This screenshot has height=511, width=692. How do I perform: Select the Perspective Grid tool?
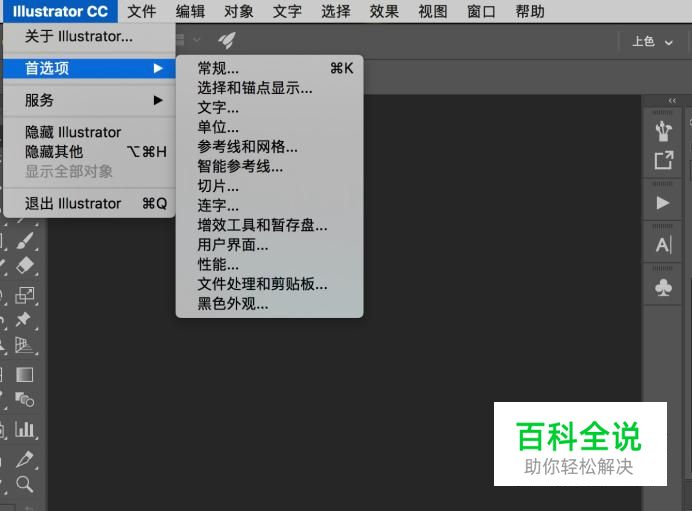24,346
